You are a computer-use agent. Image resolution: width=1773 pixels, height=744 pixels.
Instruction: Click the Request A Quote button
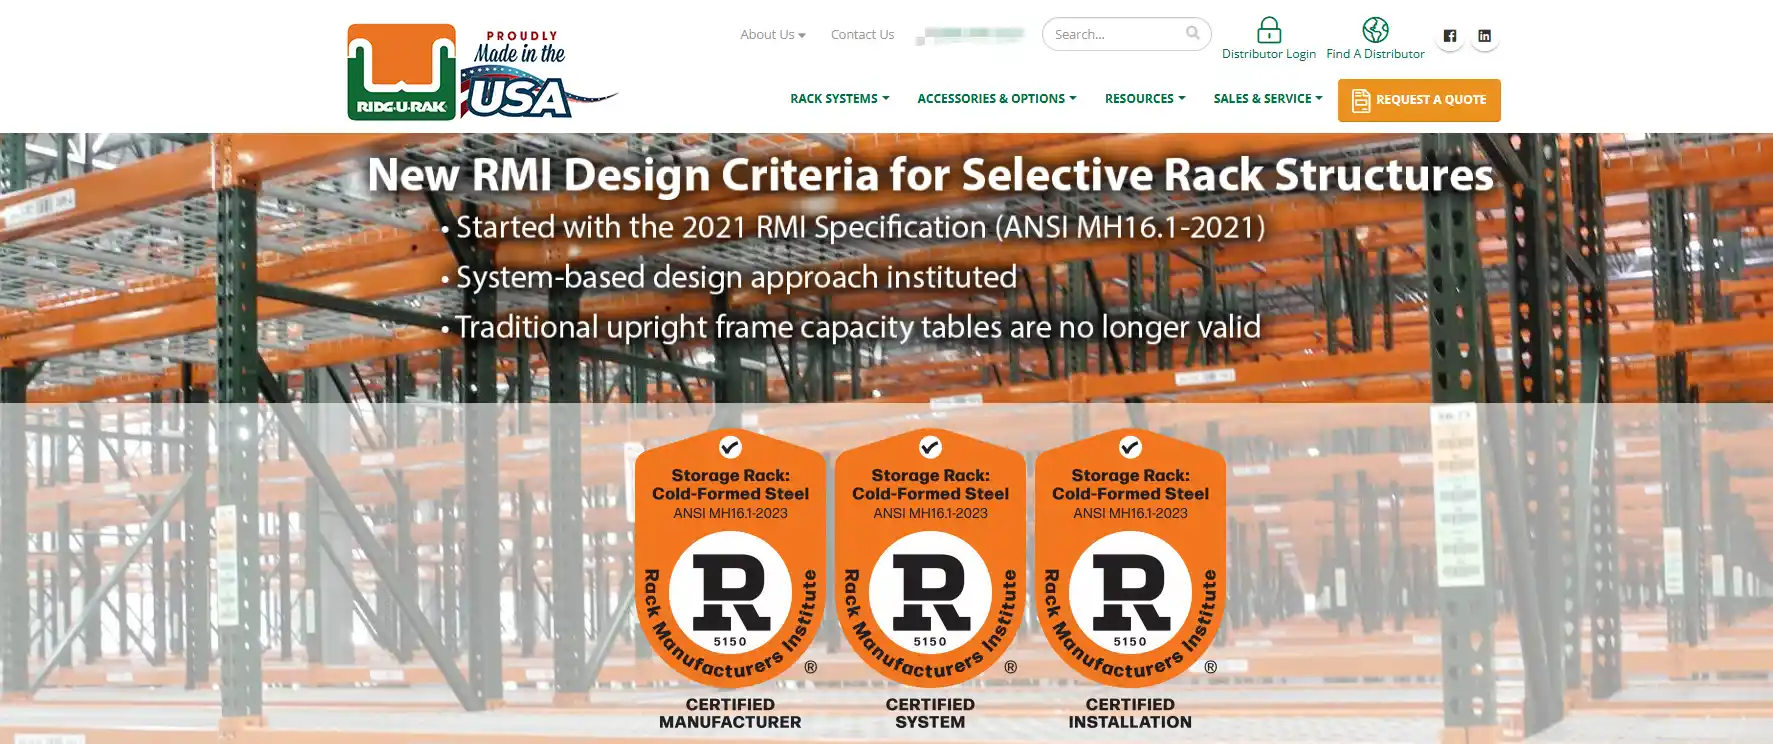tap(1419, 100)
